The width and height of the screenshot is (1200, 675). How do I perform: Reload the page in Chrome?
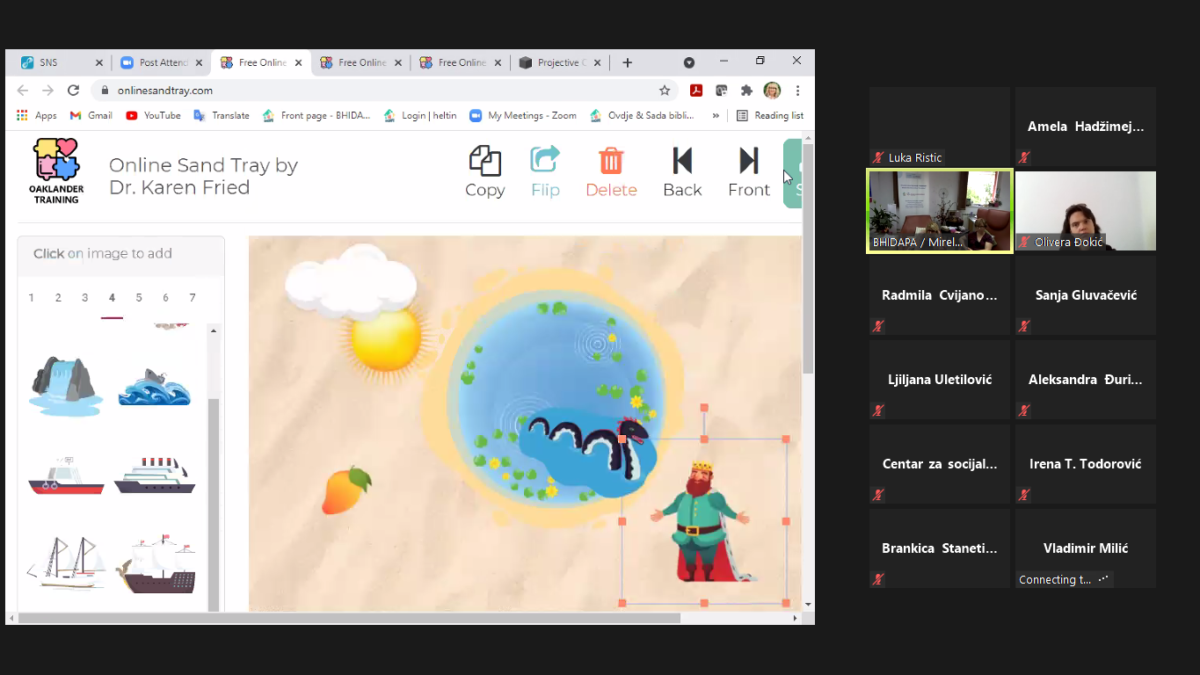(73, 90)
